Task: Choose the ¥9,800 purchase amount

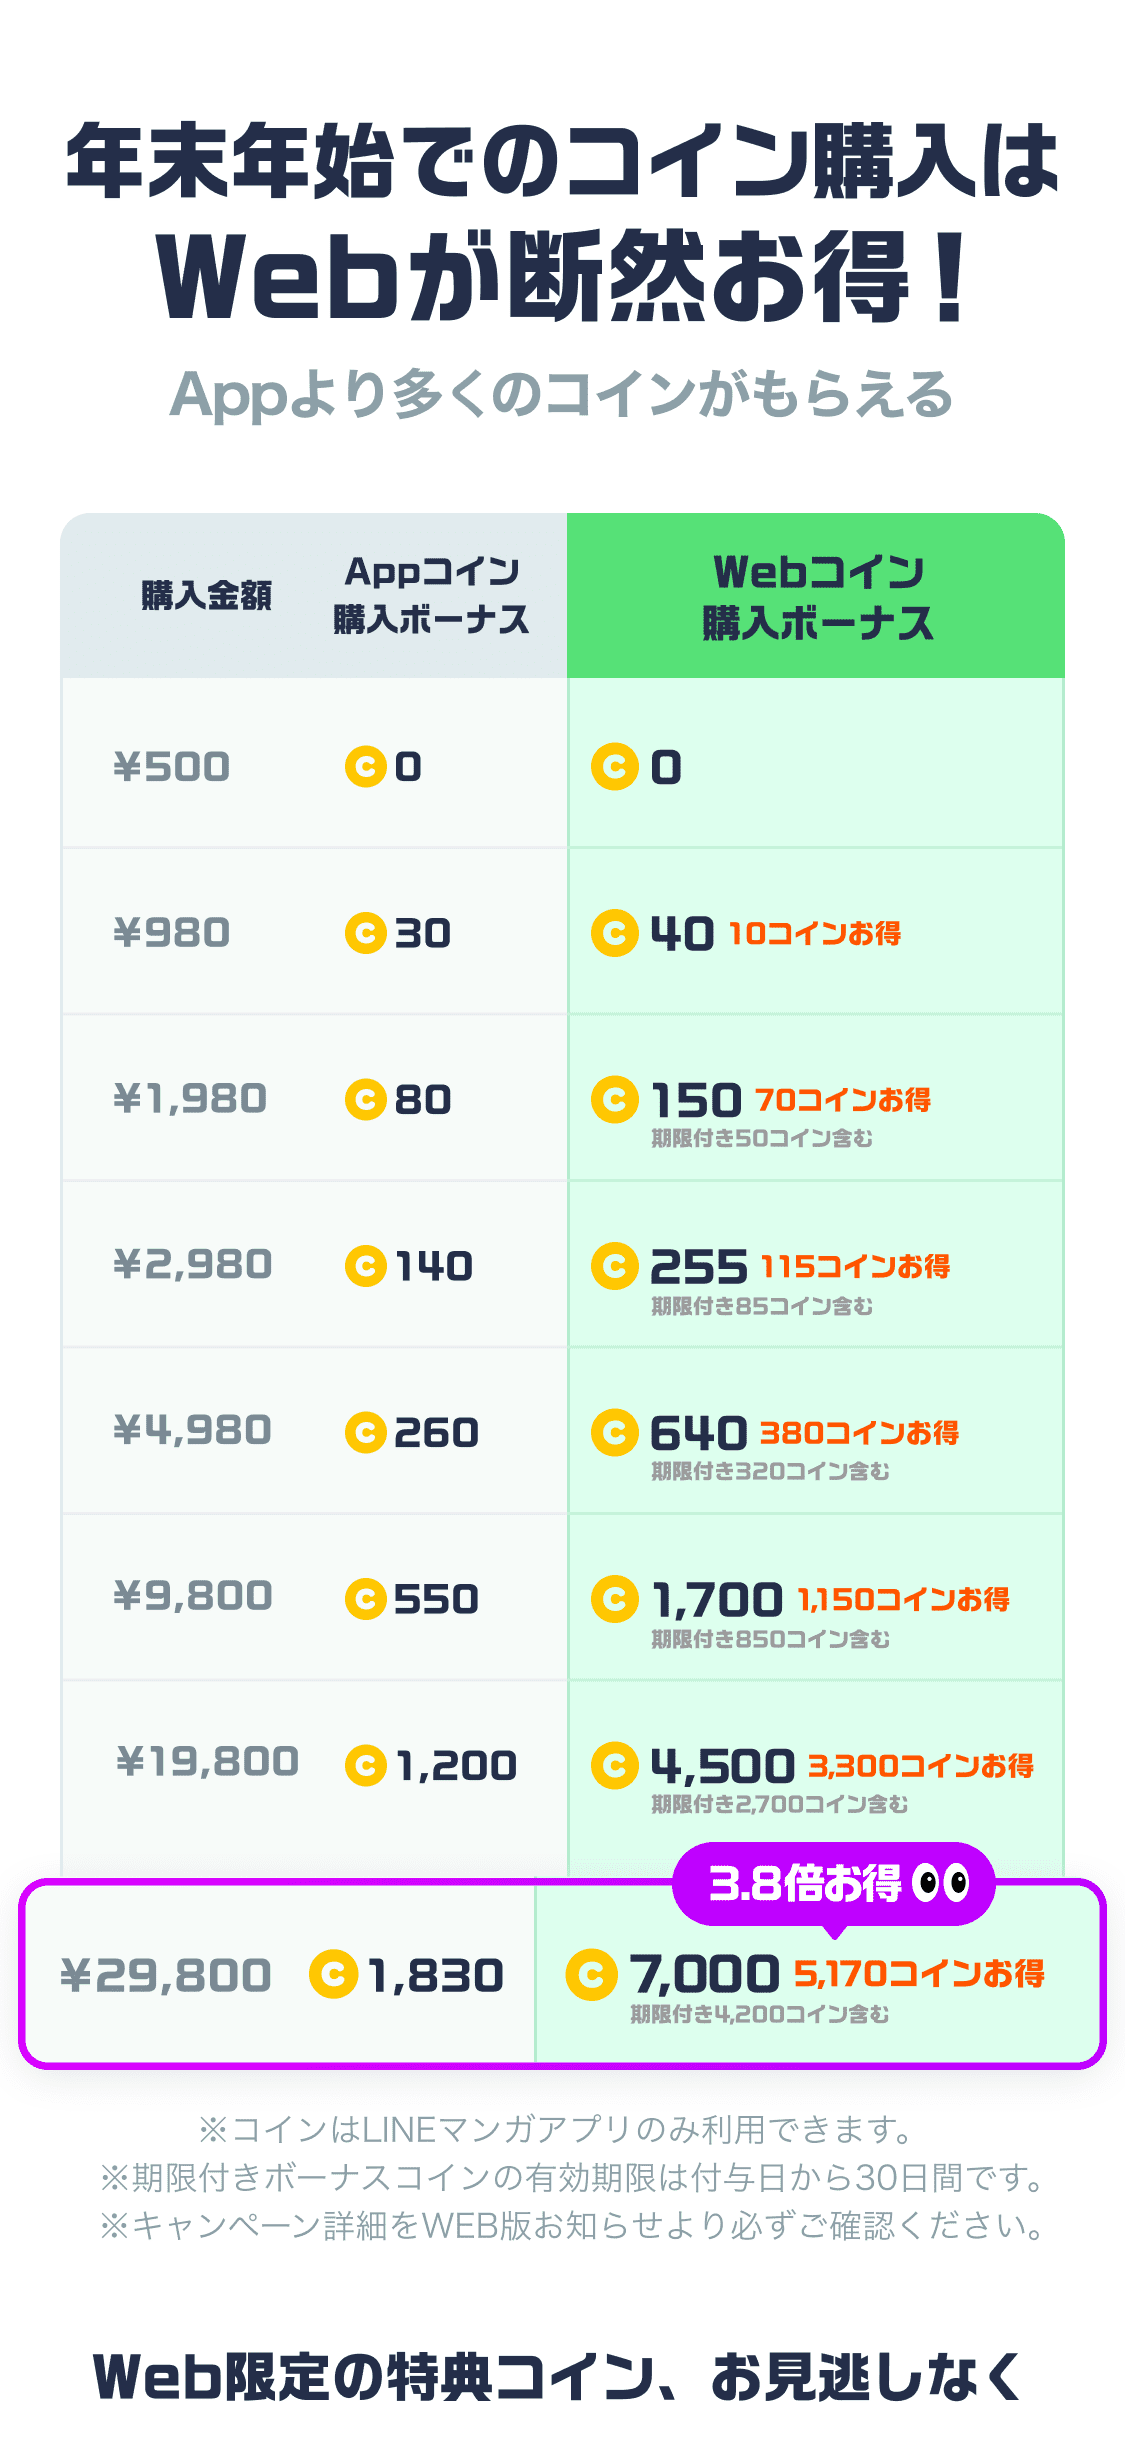Action: click(x=193, y=1596)
